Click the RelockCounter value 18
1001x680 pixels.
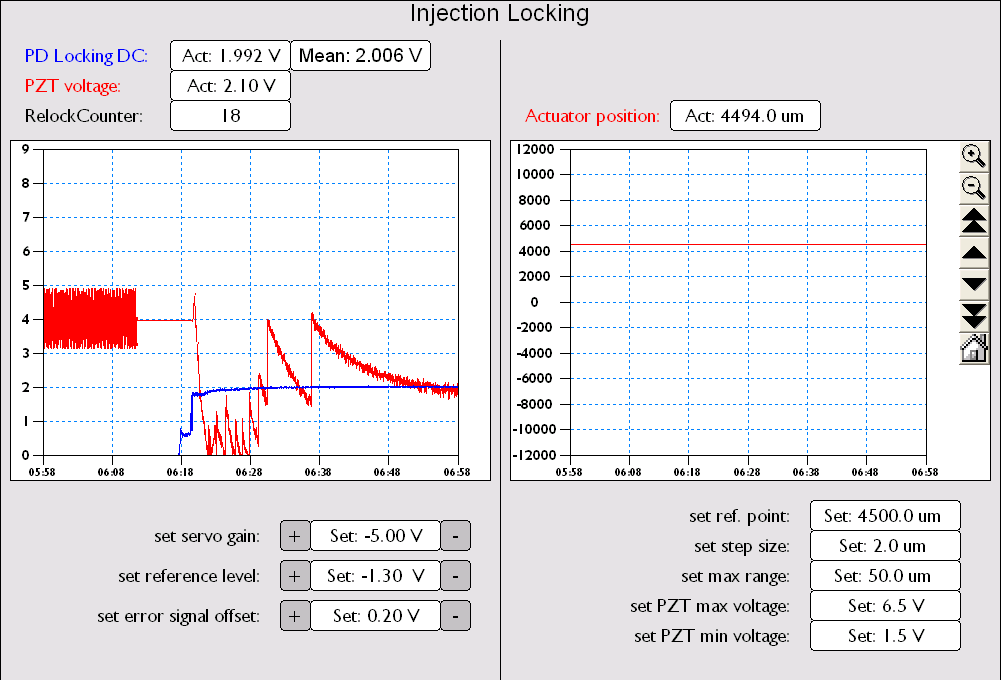tap(230, 116)
